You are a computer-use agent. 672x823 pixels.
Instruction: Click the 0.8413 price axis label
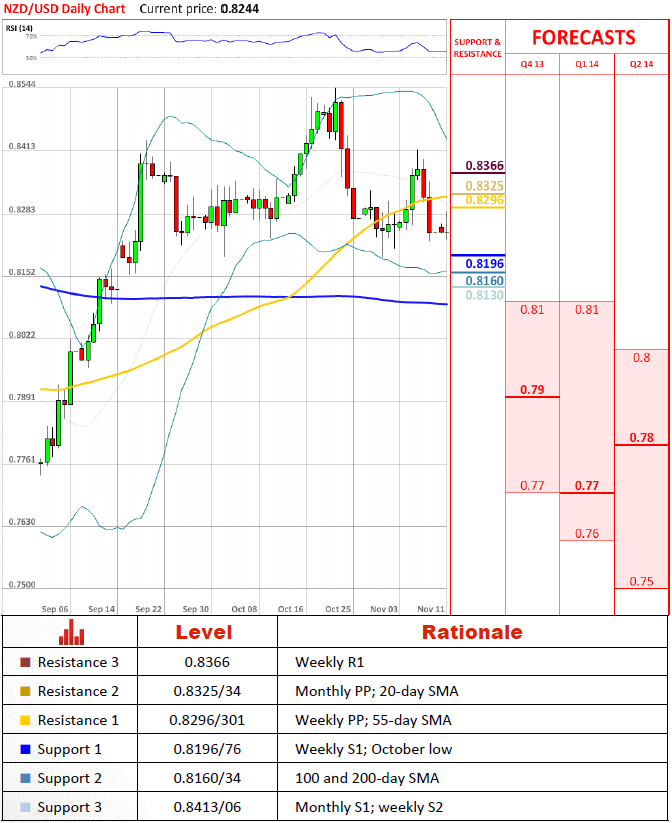pyautogui.click(x=22, y=146)
